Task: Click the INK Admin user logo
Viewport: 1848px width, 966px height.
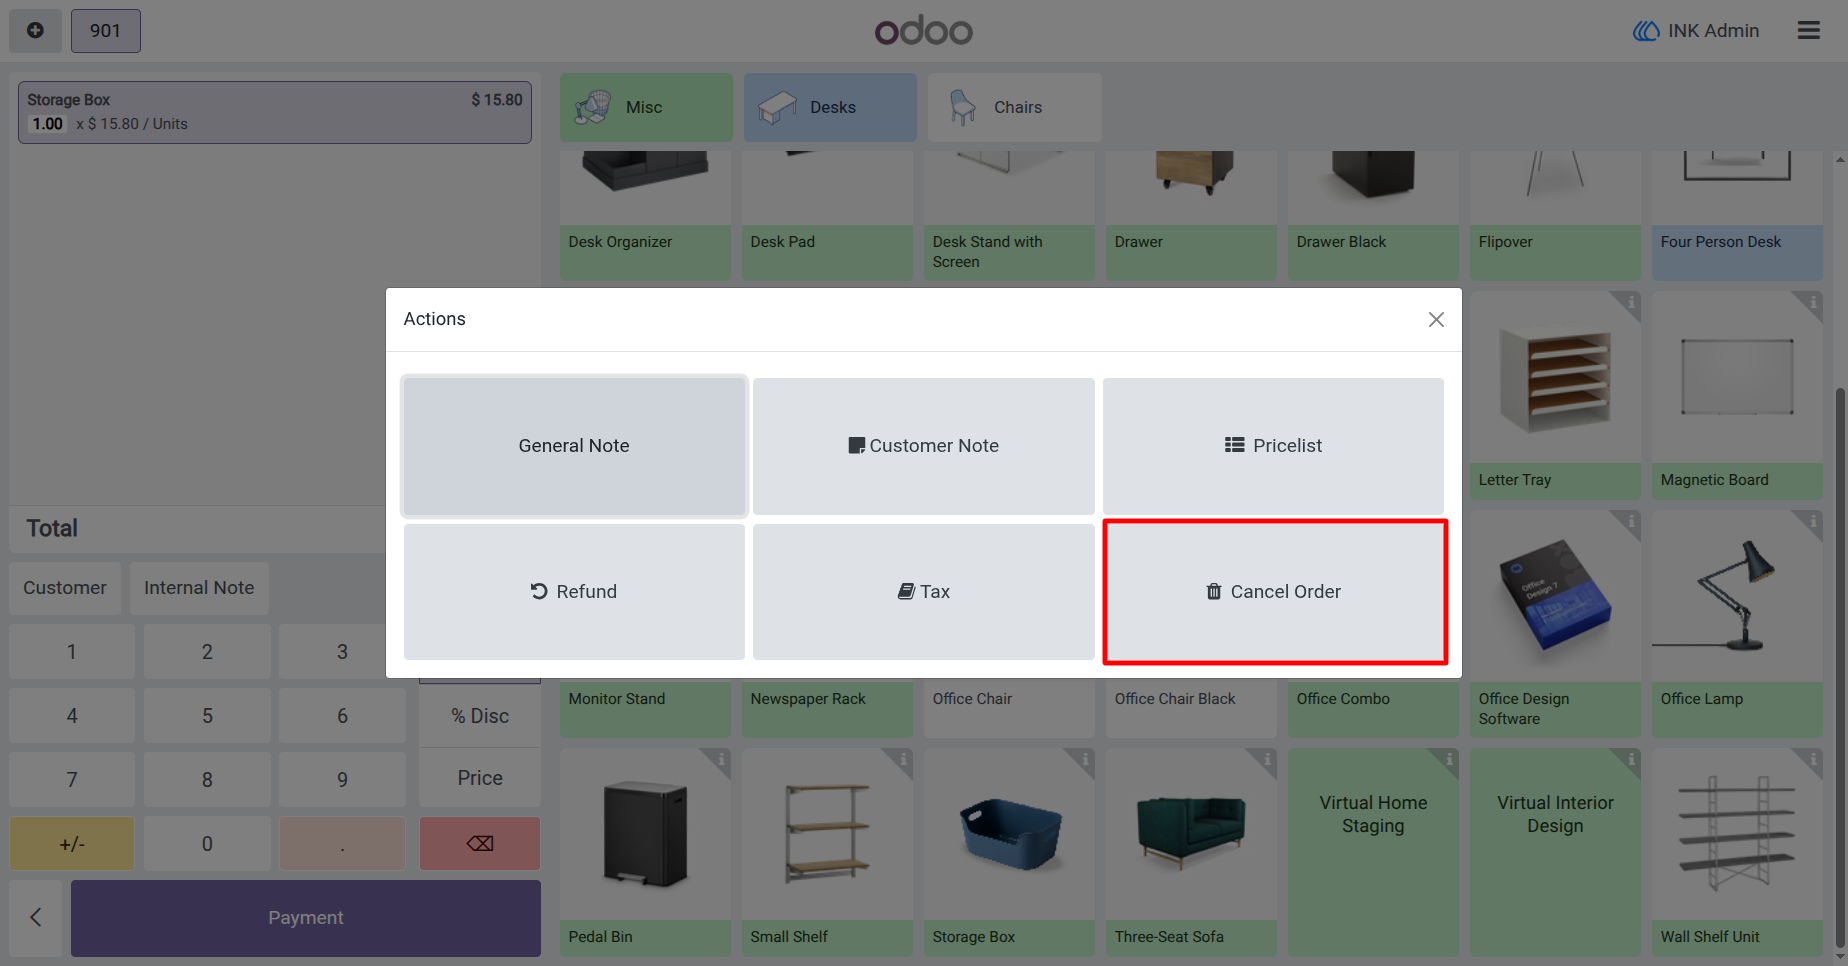Action: point(1646,31)
